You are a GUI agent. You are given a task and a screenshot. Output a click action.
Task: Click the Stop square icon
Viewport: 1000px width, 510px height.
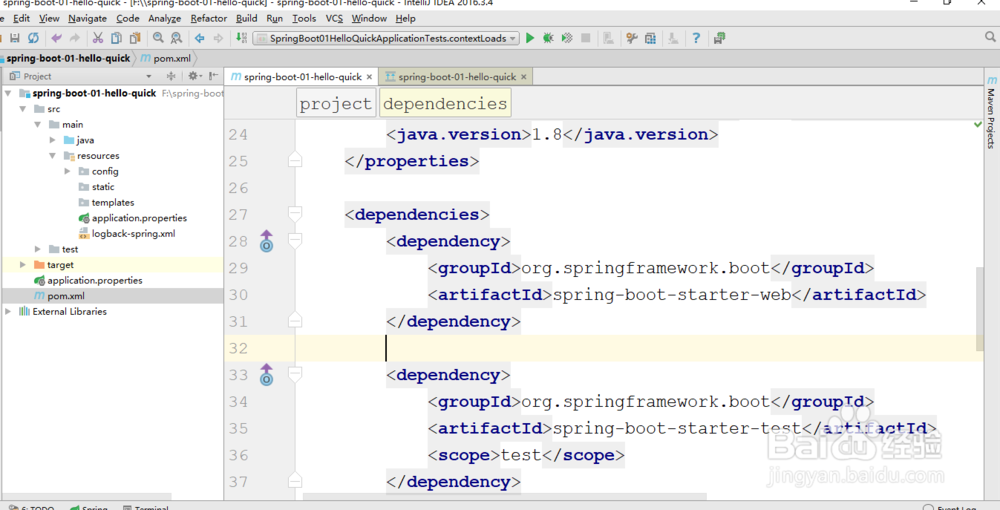[585, 38]
